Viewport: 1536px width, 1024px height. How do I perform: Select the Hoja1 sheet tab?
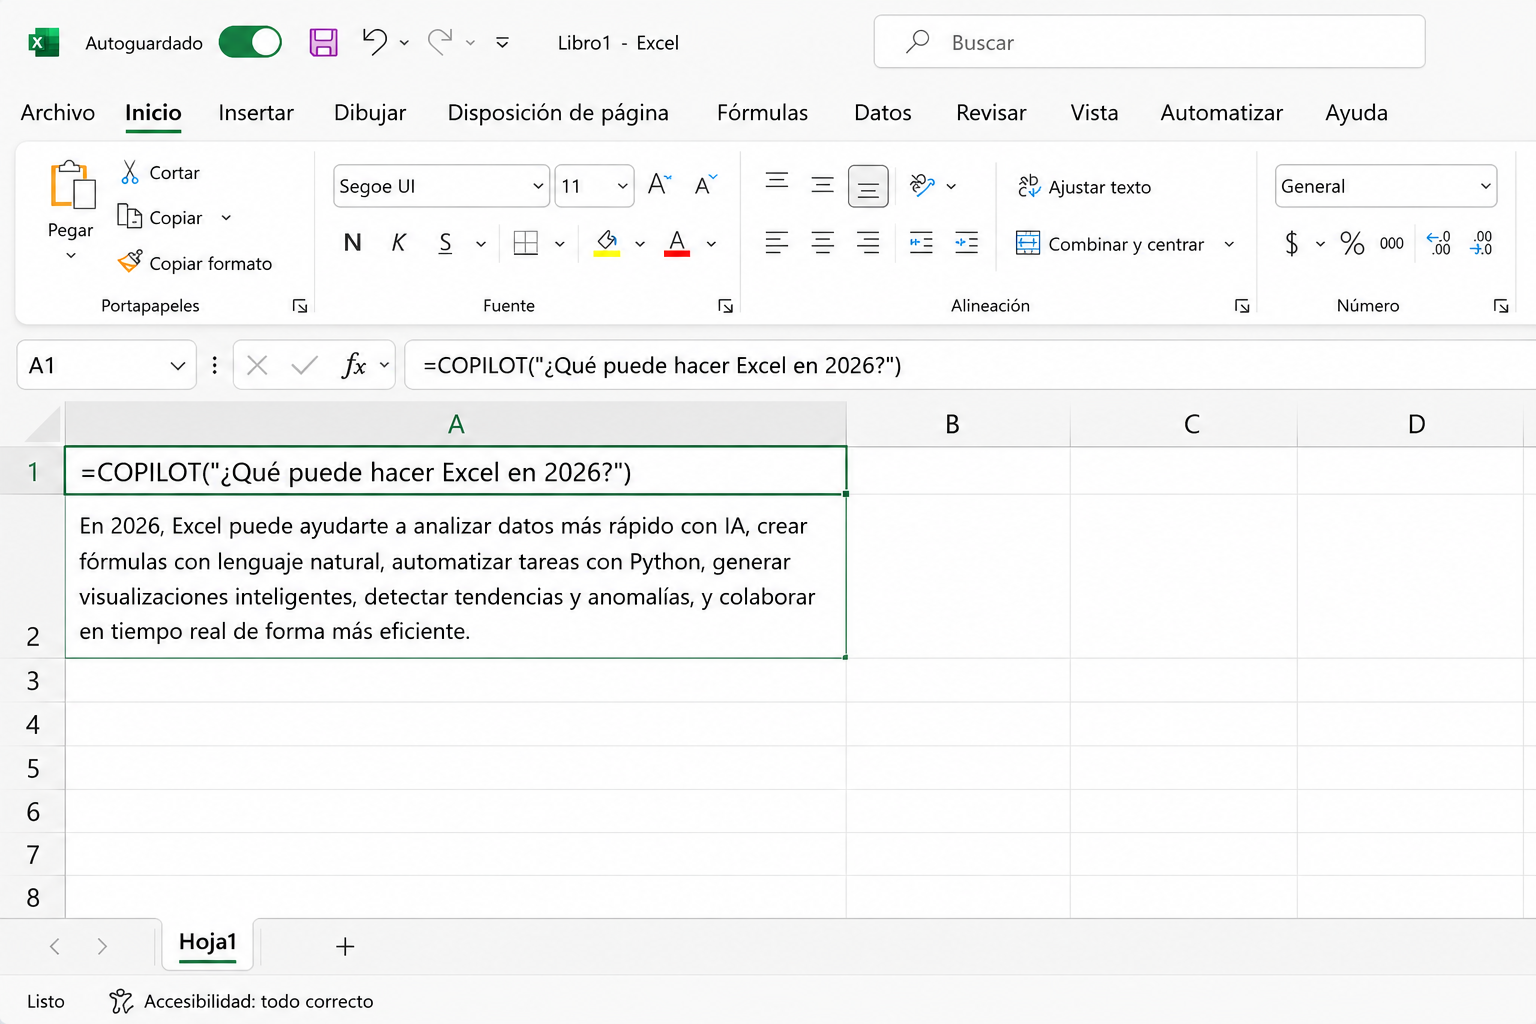(x=208, y=942)
